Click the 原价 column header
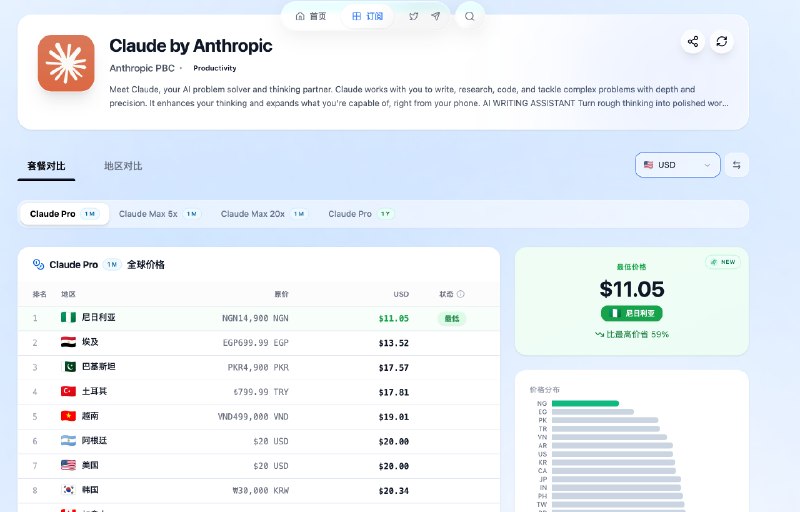The width and height of the screenshot is (800, 512). tap(281, 294)
